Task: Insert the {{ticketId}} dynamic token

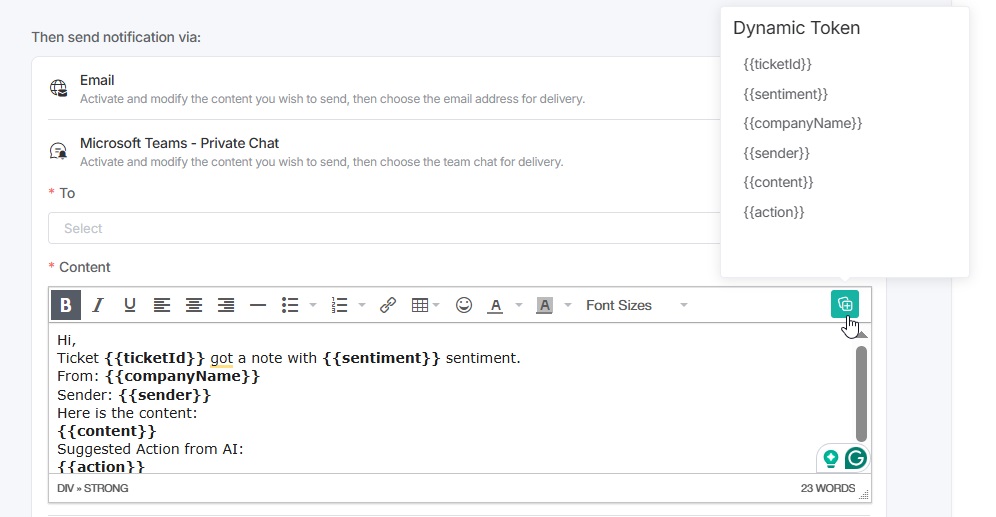Action: [x=777, y=64]
